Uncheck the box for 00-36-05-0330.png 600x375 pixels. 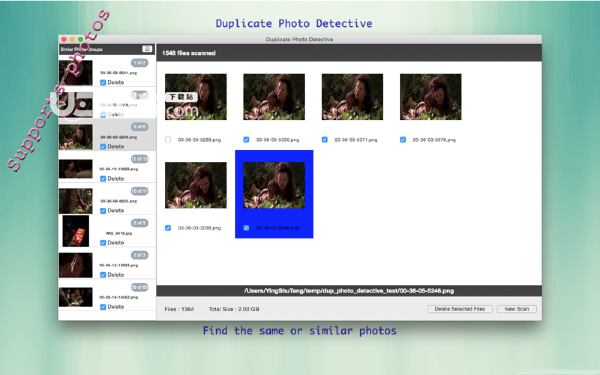tap(246, 140)
